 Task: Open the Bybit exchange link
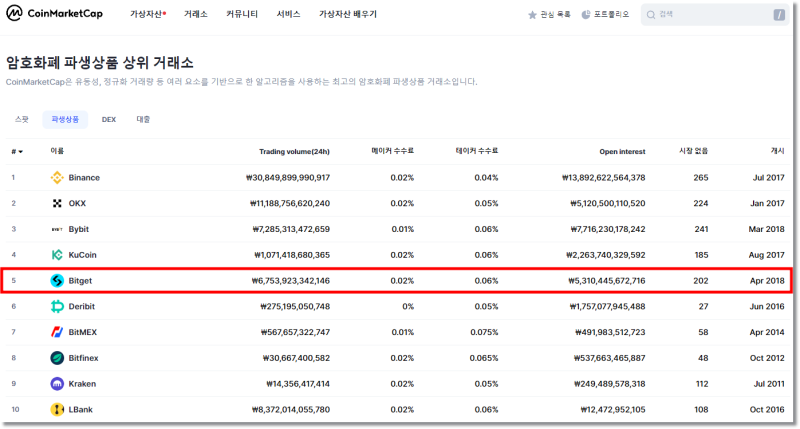click(79, 229)
